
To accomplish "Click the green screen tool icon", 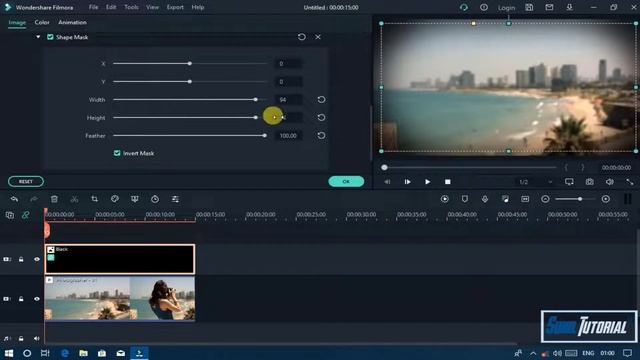I will point(135,199).
